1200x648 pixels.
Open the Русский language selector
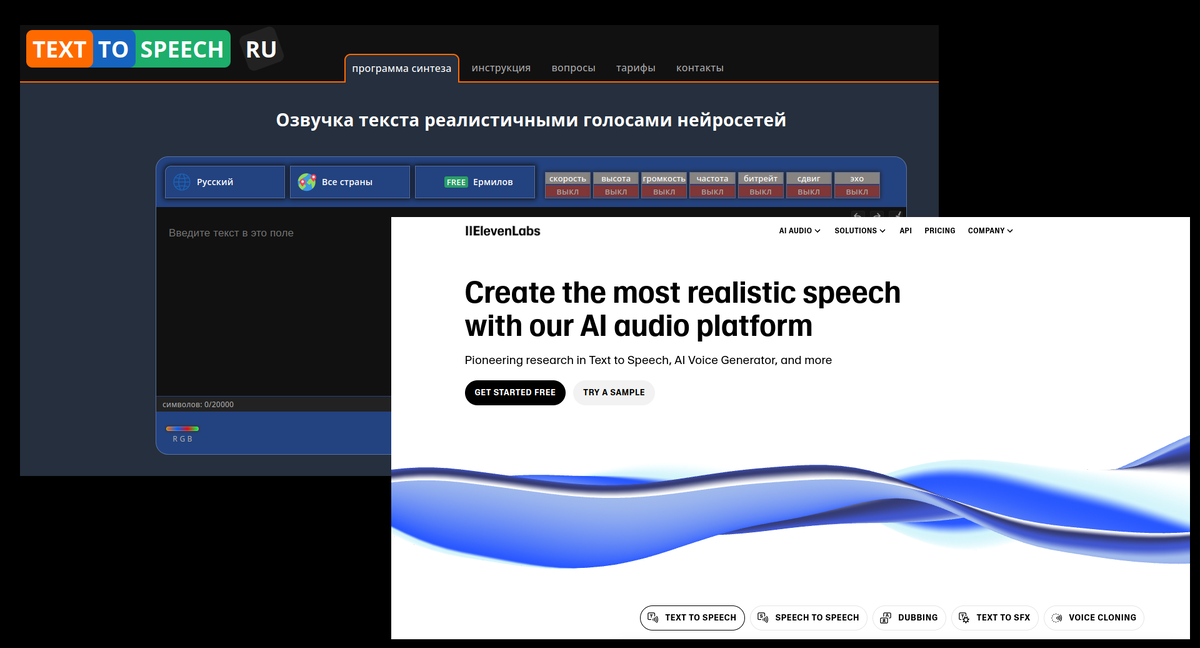coord(225,182)
